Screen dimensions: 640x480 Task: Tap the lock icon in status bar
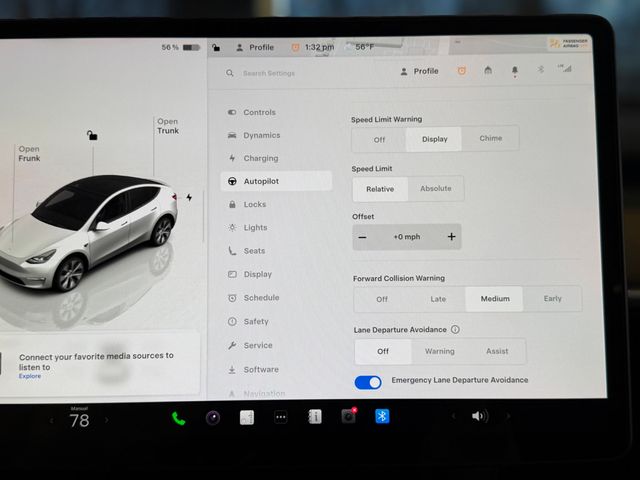(x=216, y=48)
